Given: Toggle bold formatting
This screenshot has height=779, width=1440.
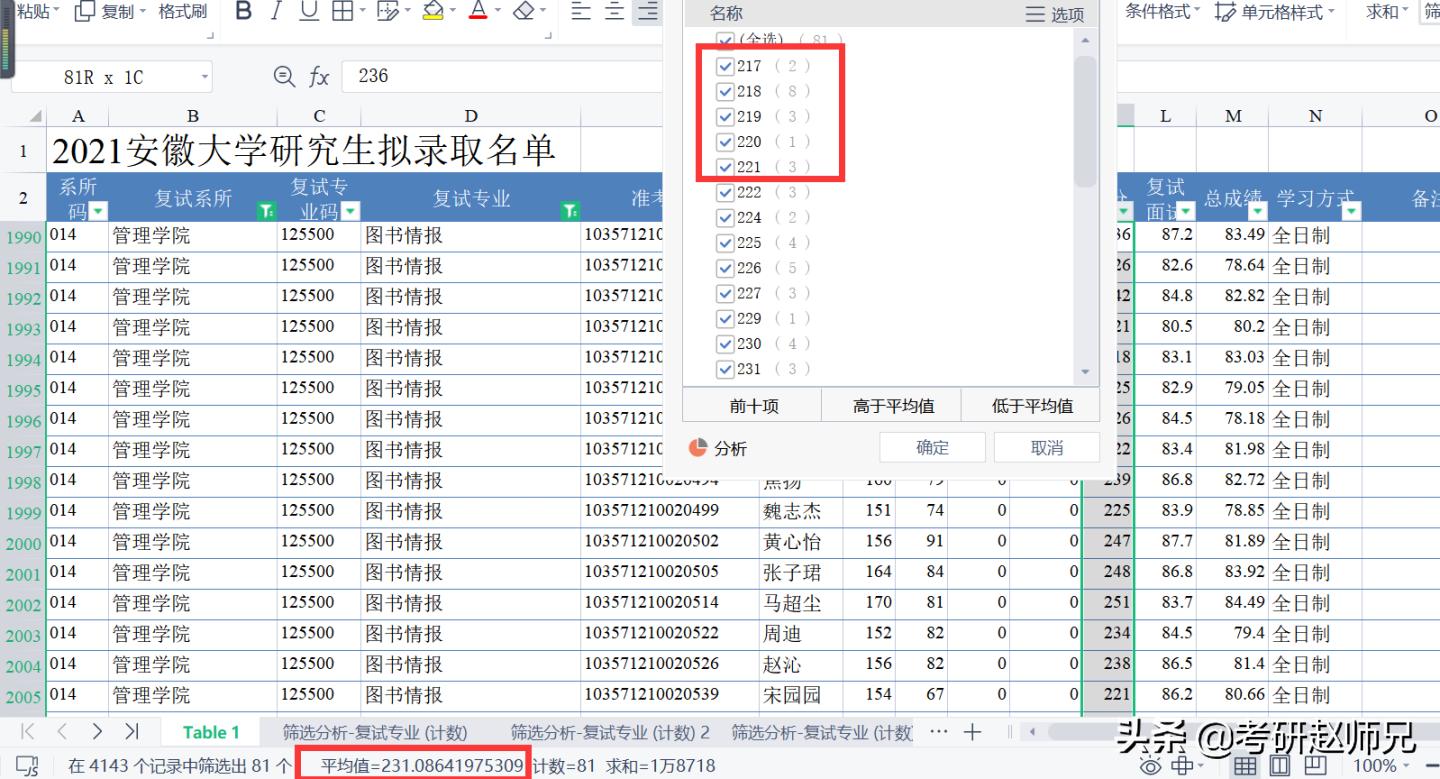Looking at the screenshot, I should [x=243, y=11].
